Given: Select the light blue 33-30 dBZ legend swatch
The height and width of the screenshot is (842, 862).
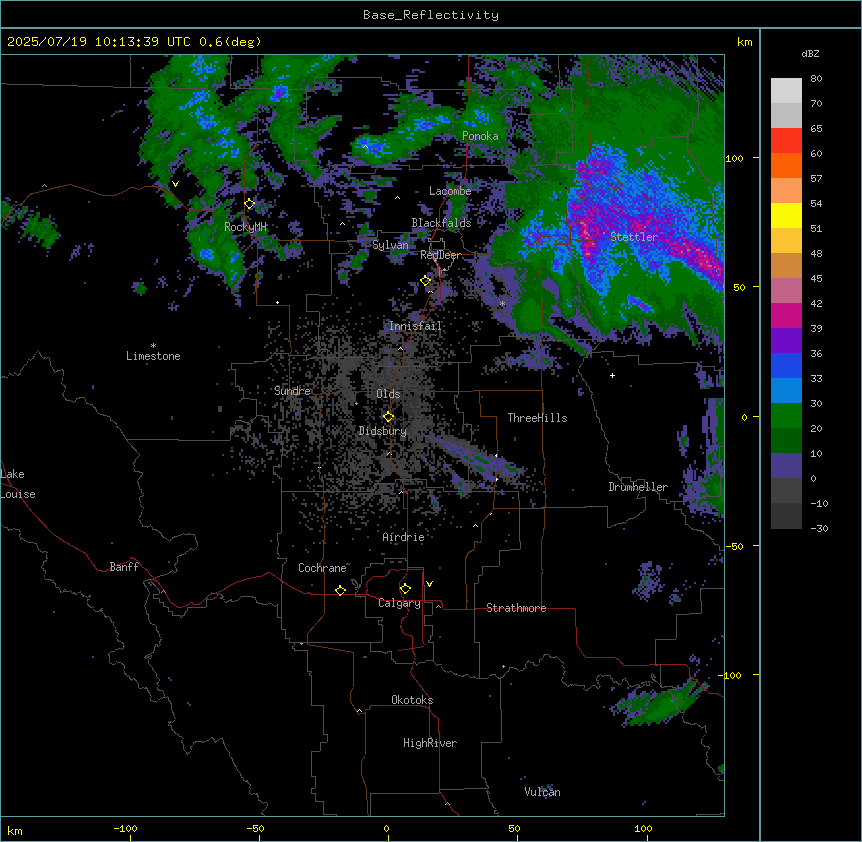Looking at the screenshot, I should pos(786,391).
